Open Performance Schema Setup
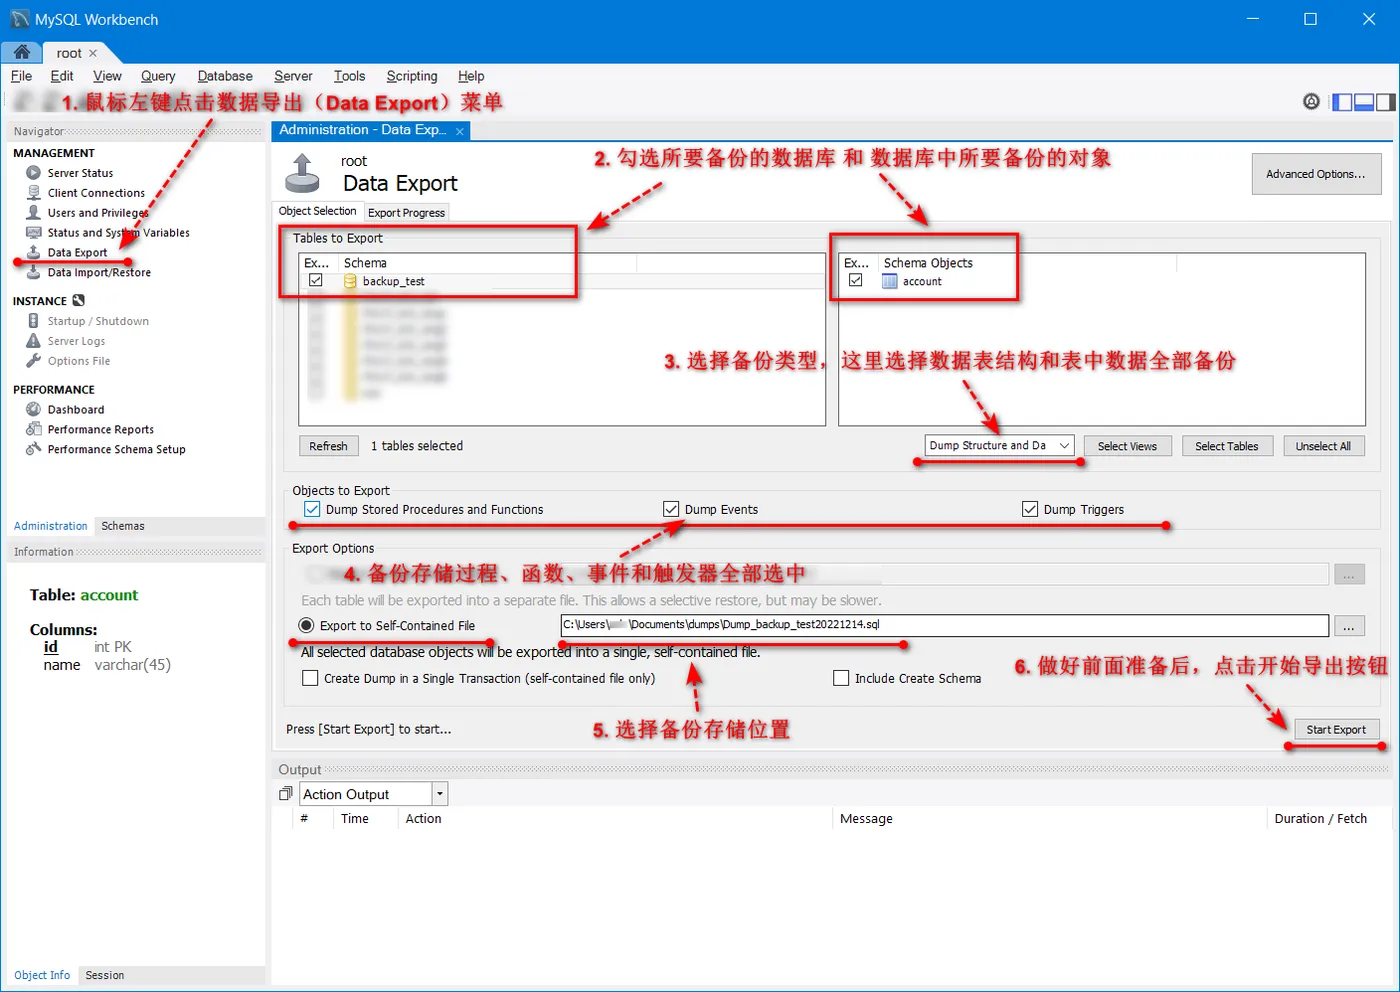This screenshot has height=992, width=1400. click(117, 450)
